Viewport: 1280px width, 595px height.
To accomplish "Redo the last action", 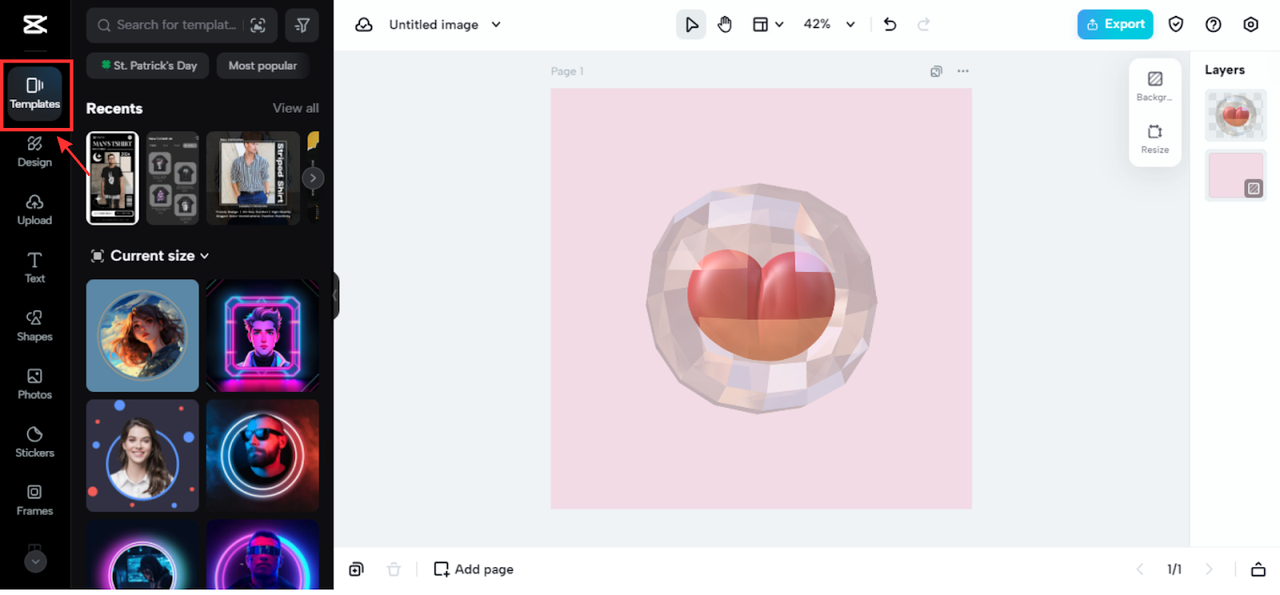I will click(924, 25).
